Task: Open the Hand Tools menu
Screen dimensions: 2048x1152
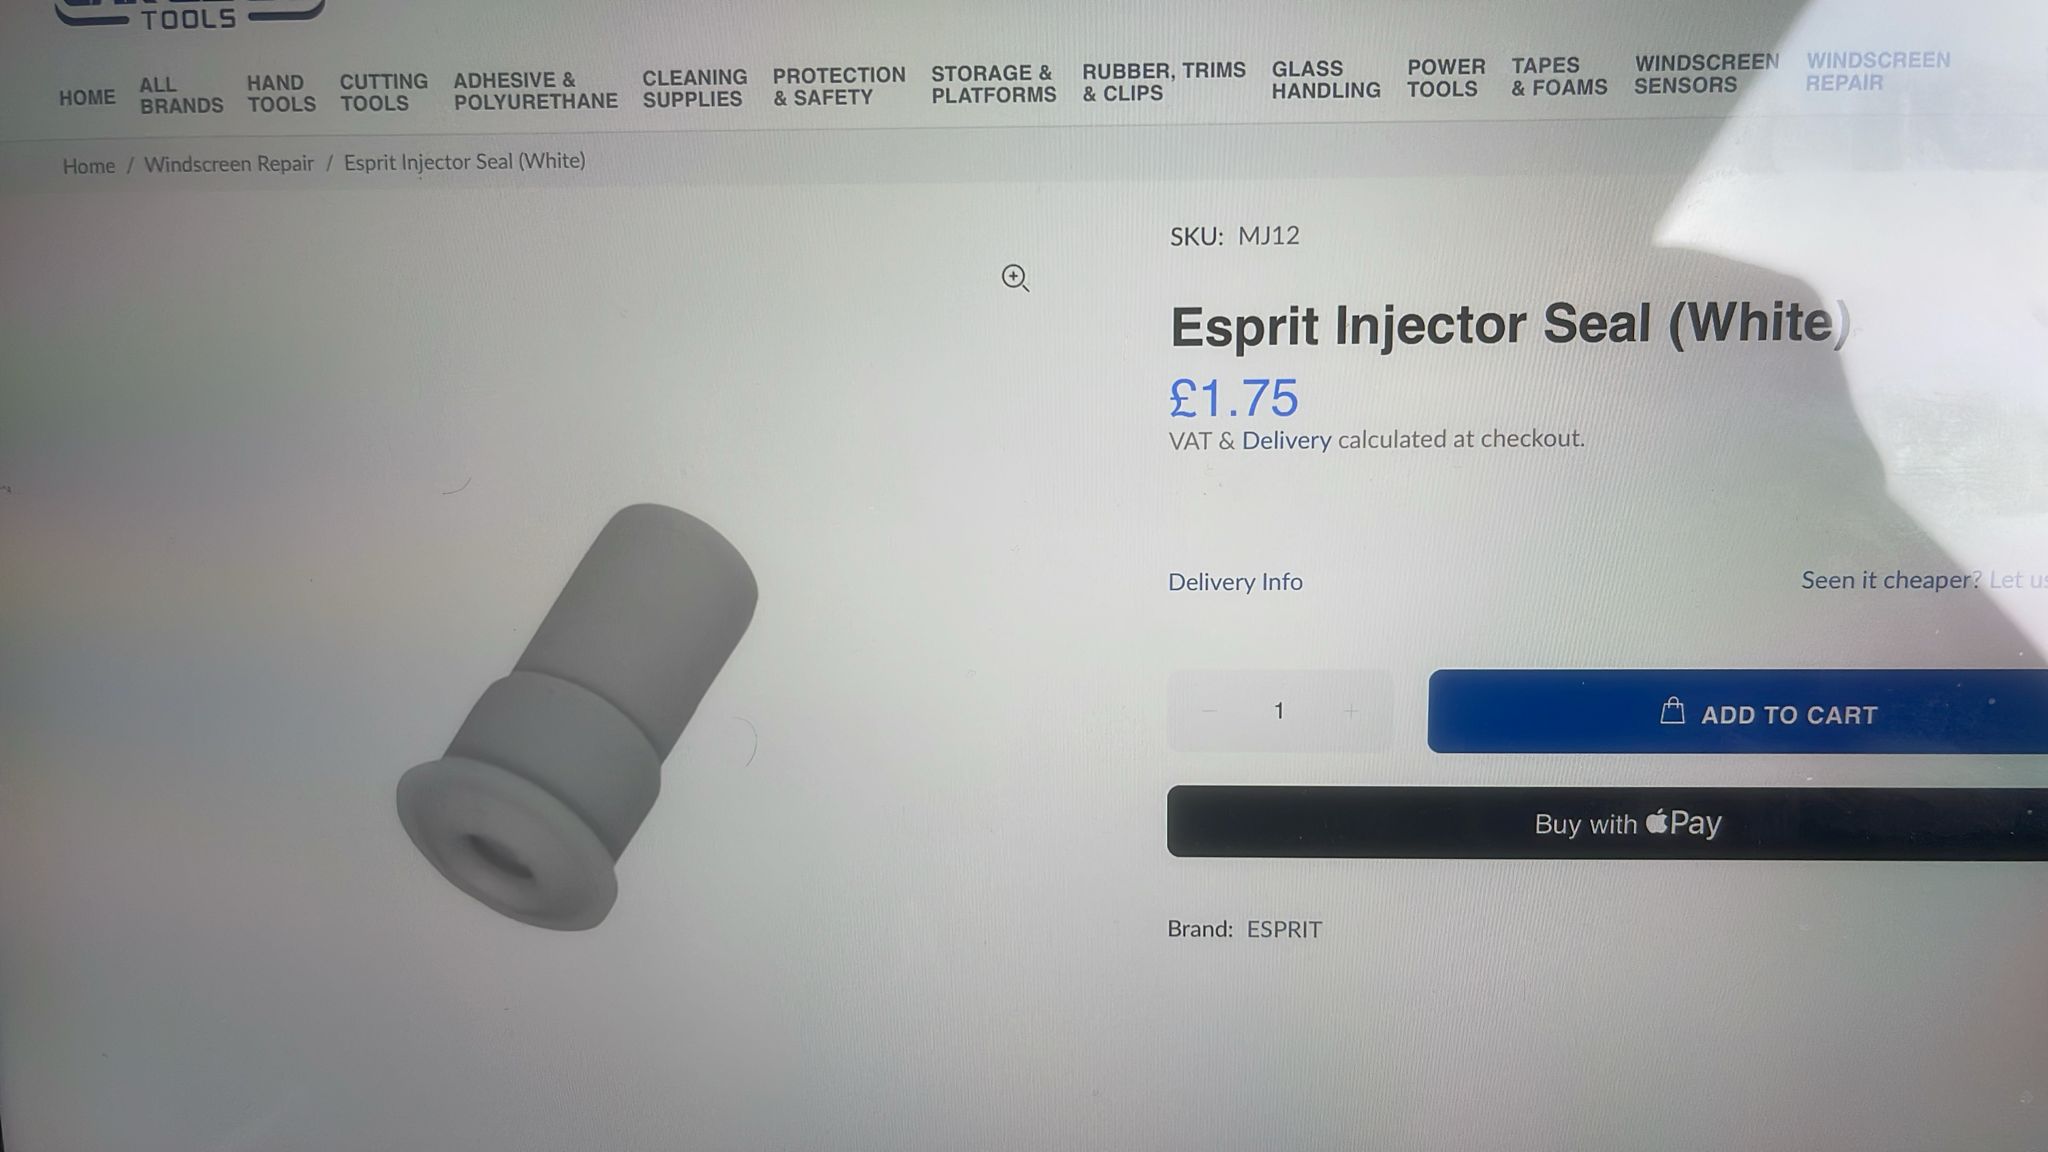Action: [281, 93]
